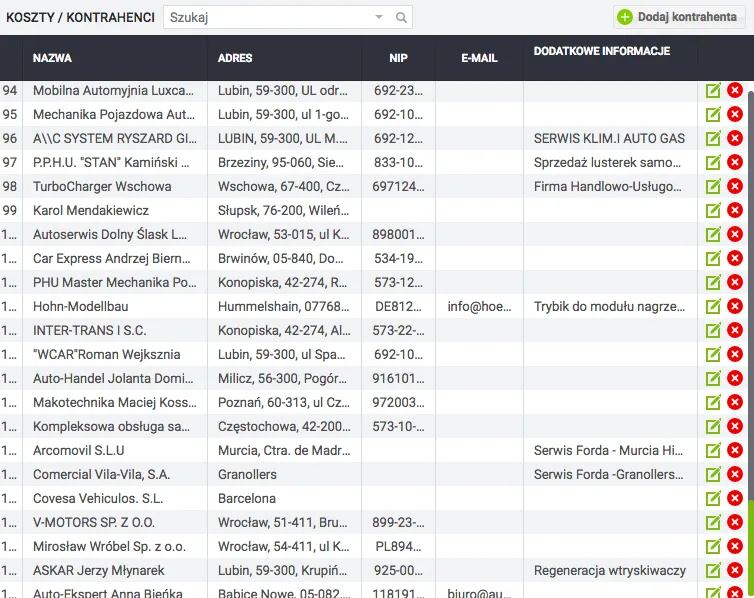Edit V-MOTORS SP. Z O.O. contractor

pos(713,523)
